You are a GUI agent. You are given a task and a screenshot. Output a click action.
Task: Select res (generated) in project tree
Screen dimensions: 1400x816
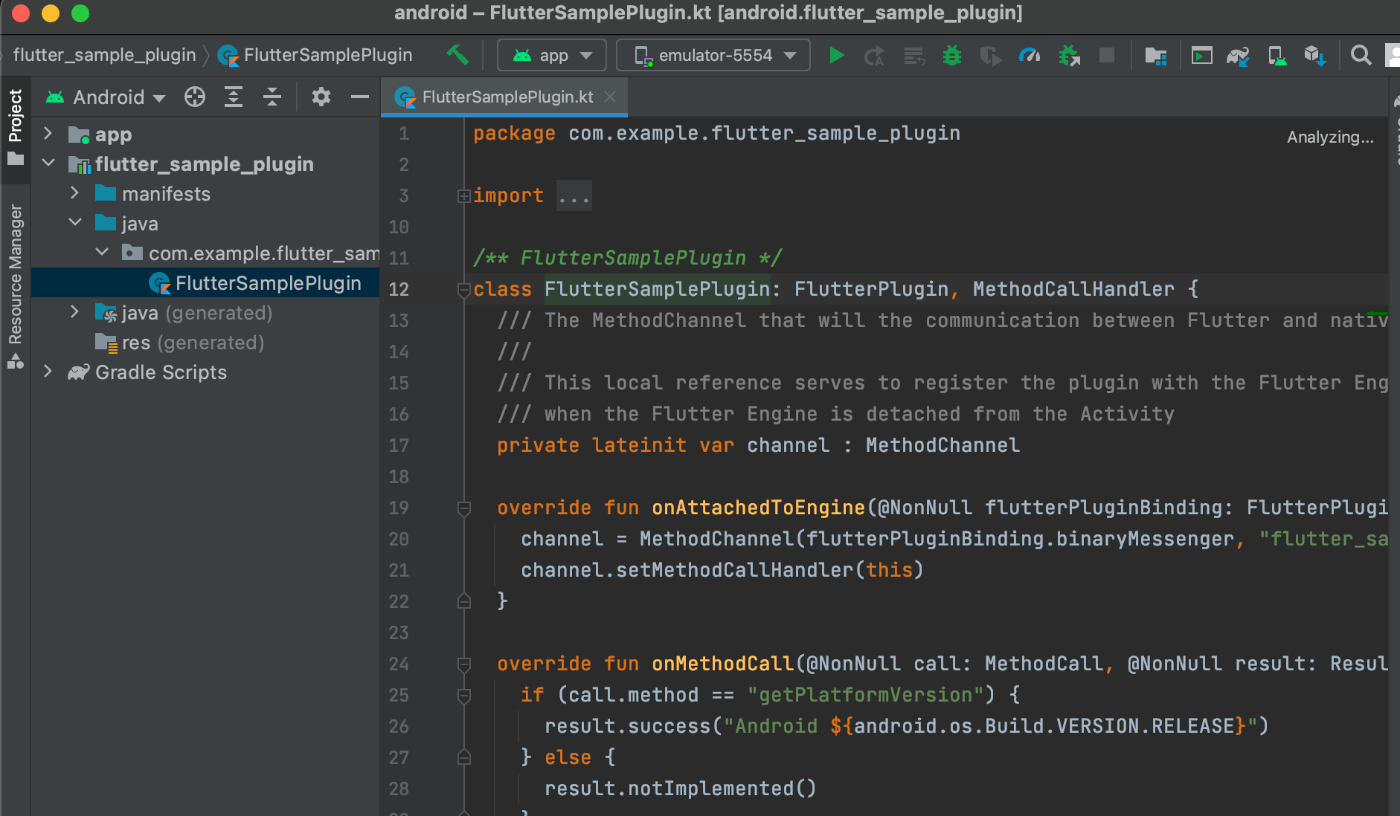pyautogui.click(x=193, y=343)
